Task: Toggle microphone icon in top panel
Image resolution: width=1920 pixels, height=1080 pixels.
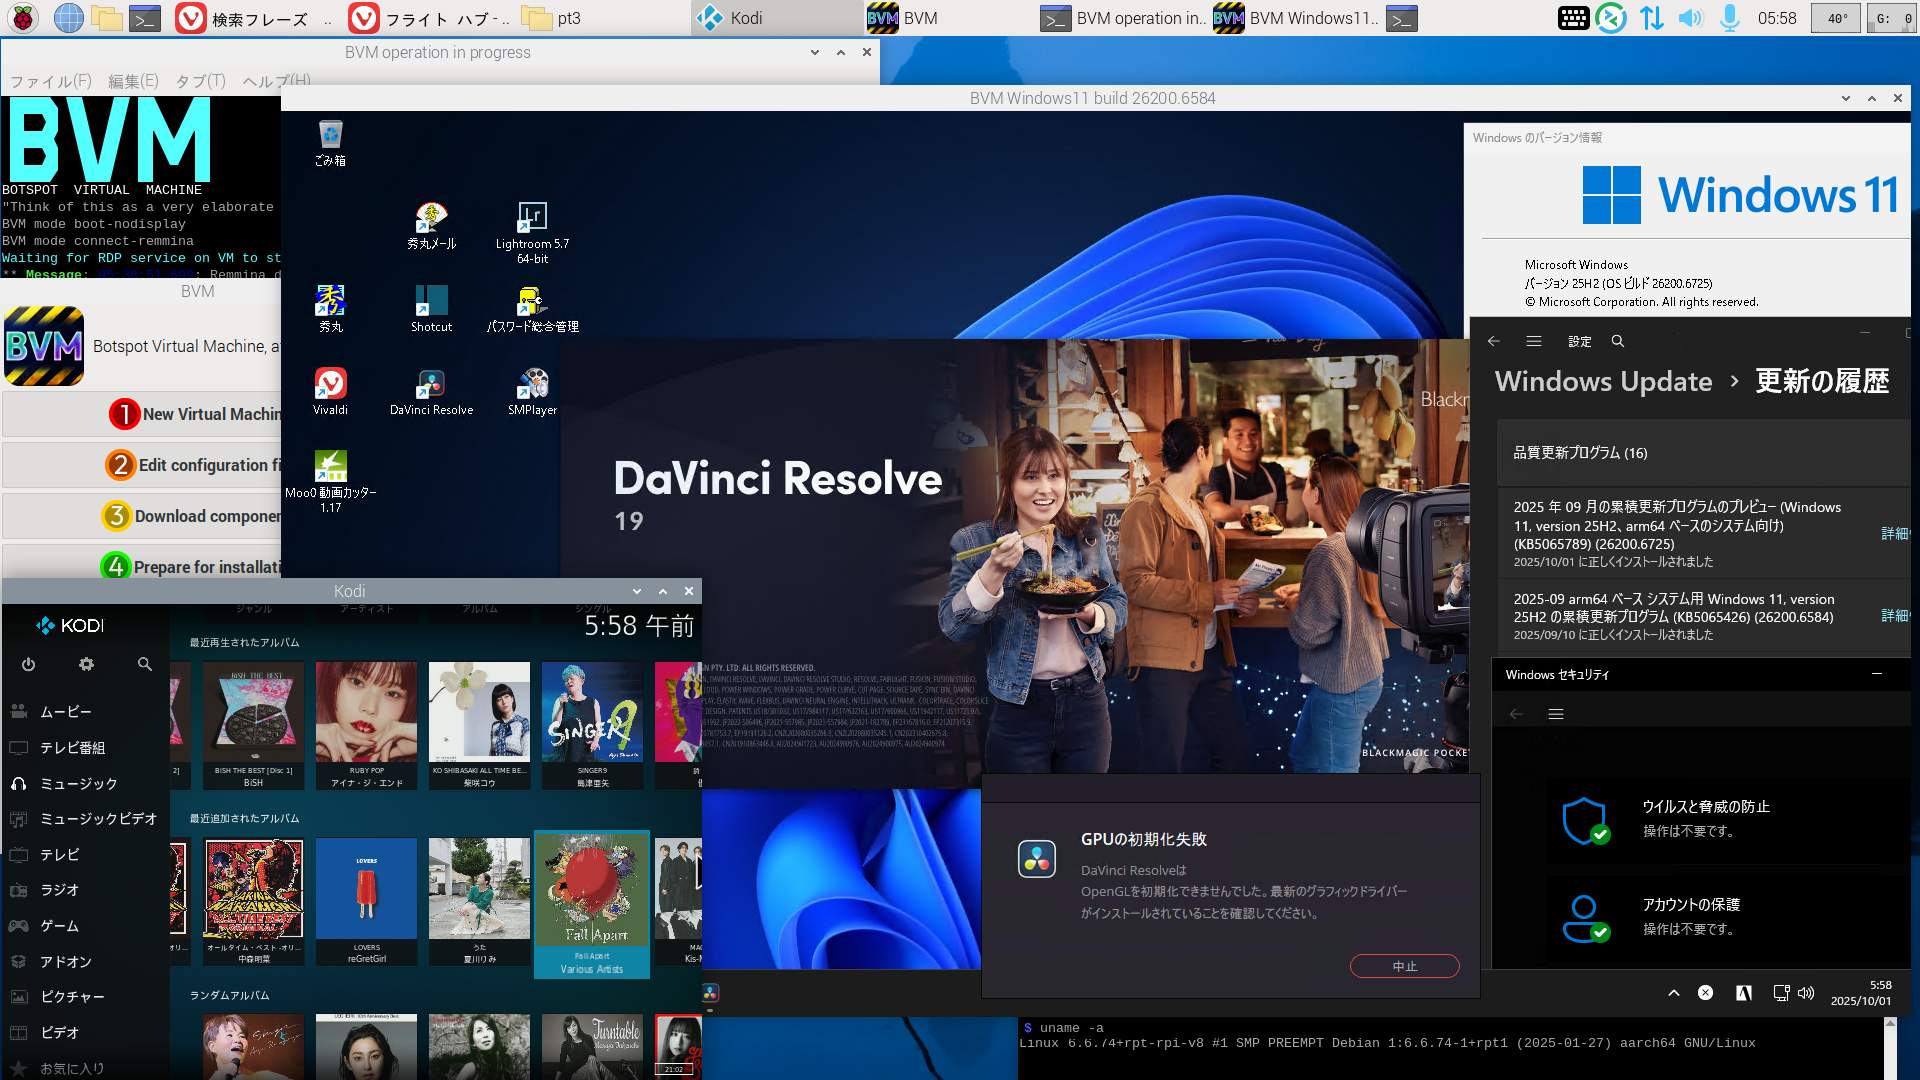Action: click(x=1729, y=18)
